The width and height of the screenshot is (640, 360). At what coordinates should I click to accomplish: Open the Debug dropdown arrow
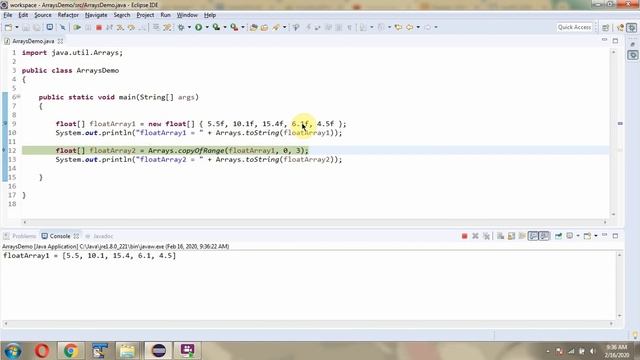coord(189,27)
